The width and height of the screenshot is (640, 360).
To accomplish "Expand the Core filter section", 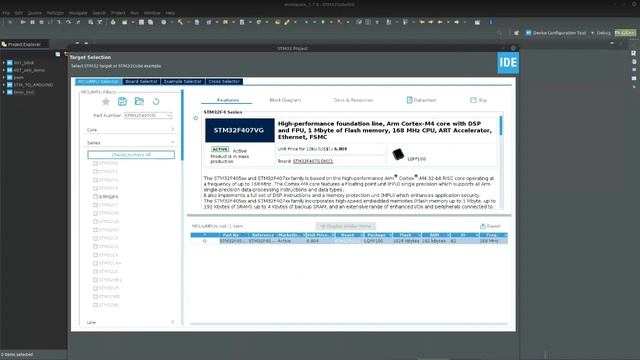I will pos(172,129).
